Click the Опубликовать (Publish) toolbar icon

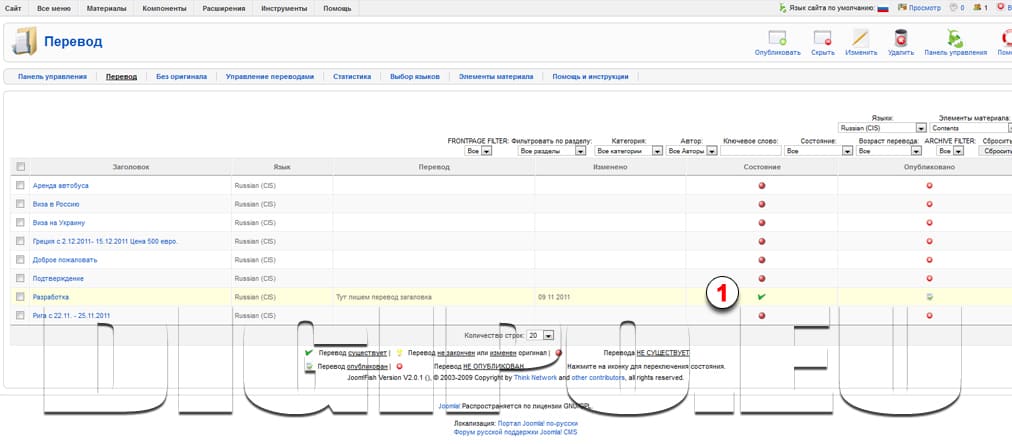pos(777,39)
